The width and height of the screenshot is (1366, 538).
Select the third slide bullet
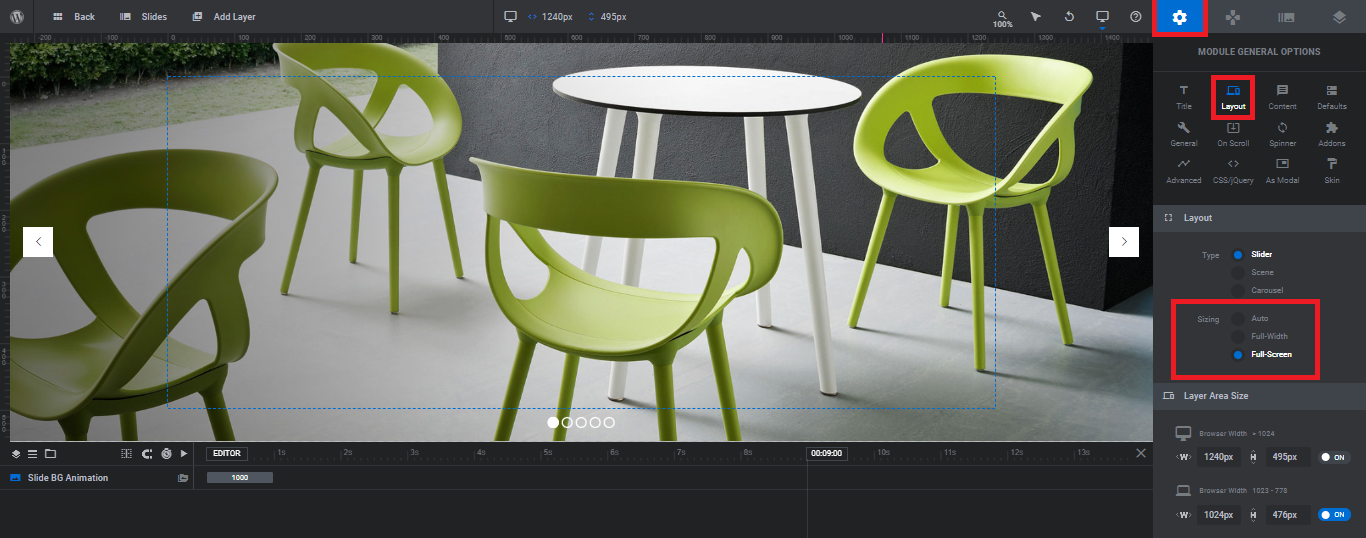point(581,423)
